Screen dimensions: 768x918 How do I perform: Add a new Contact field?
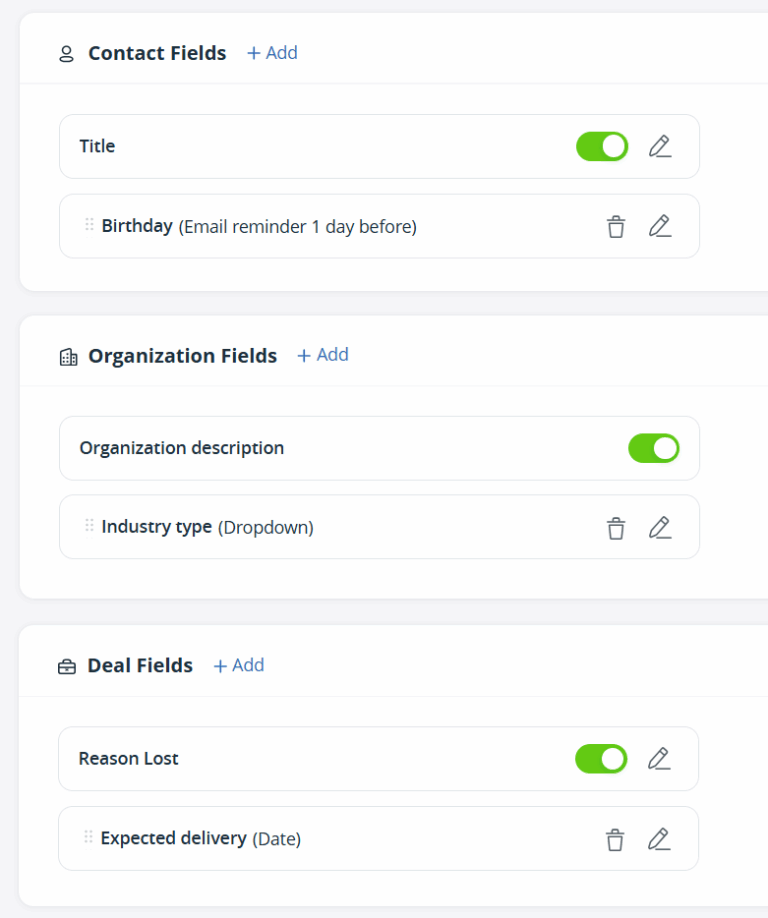pos(271,53)
